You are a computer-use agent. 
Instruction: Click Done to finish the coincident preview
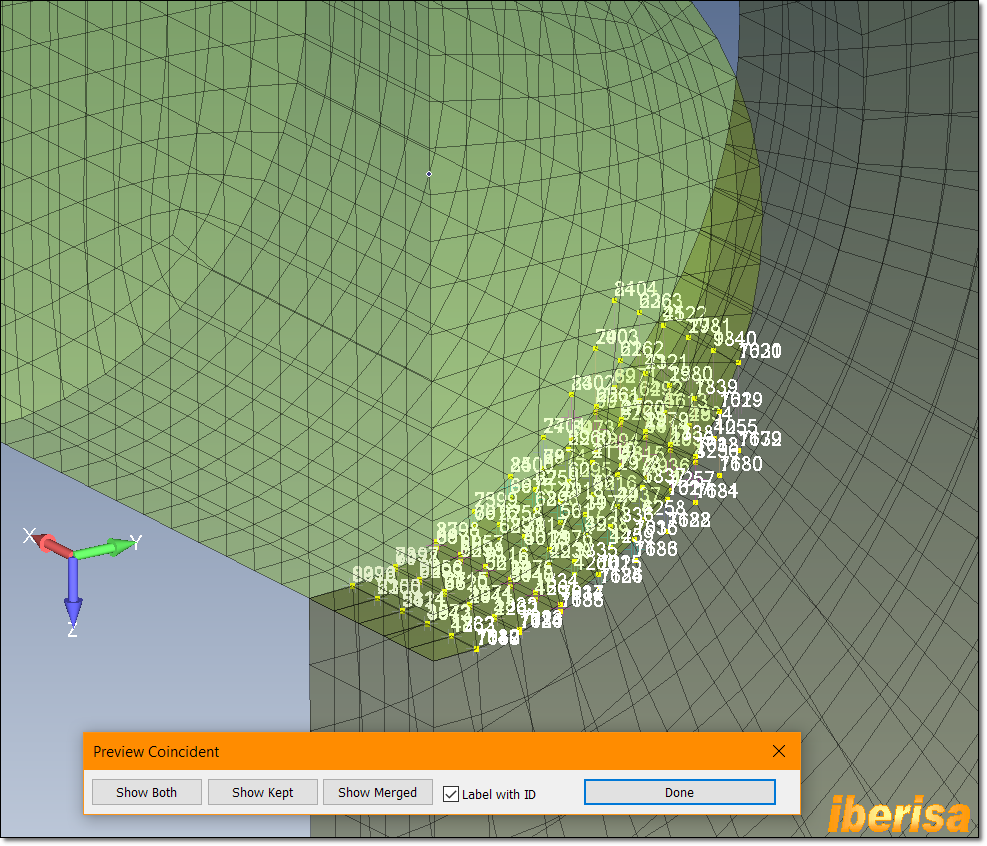tap(679, 791)
